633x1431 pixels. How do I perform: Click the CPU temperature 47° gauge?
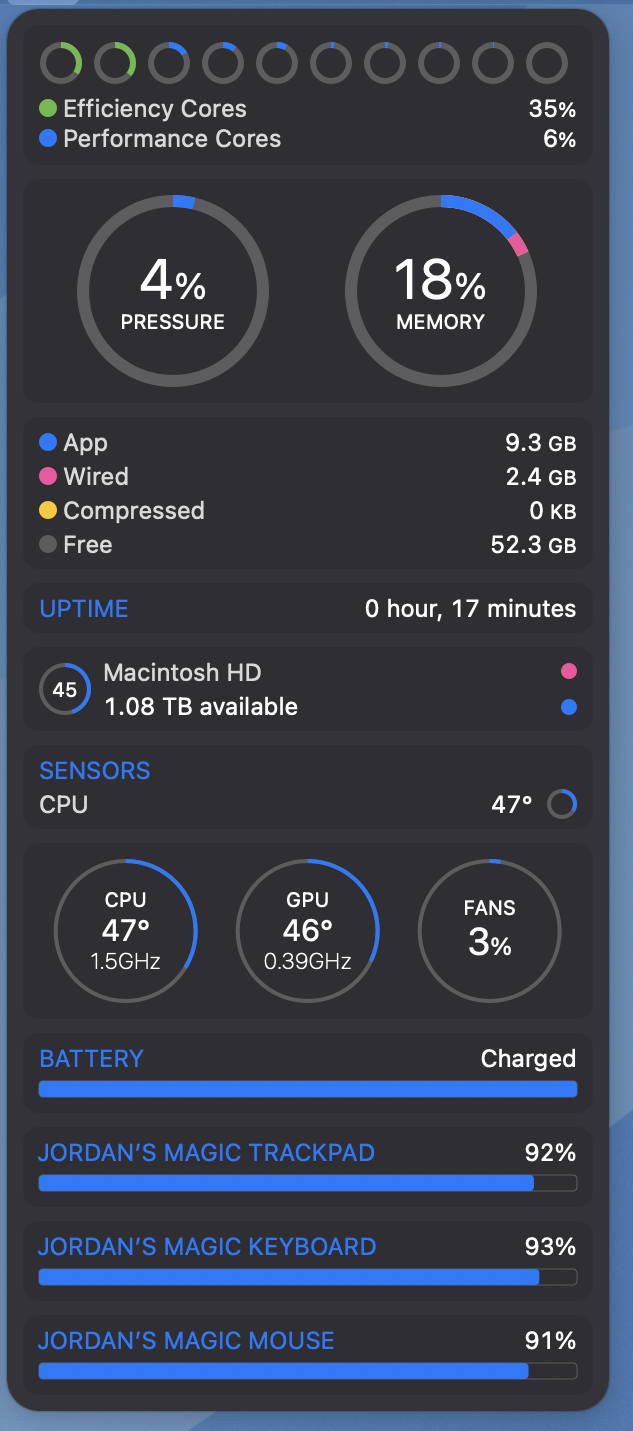[126, 931]
